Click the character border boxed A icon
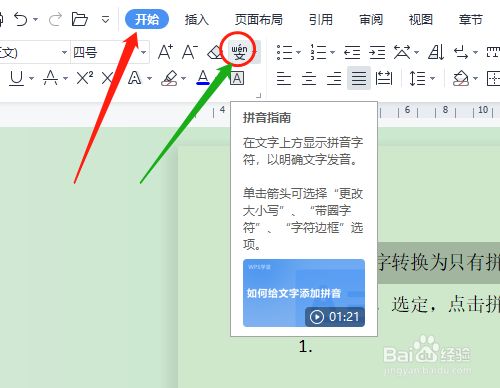500x388 pixels. click(237, 79)
